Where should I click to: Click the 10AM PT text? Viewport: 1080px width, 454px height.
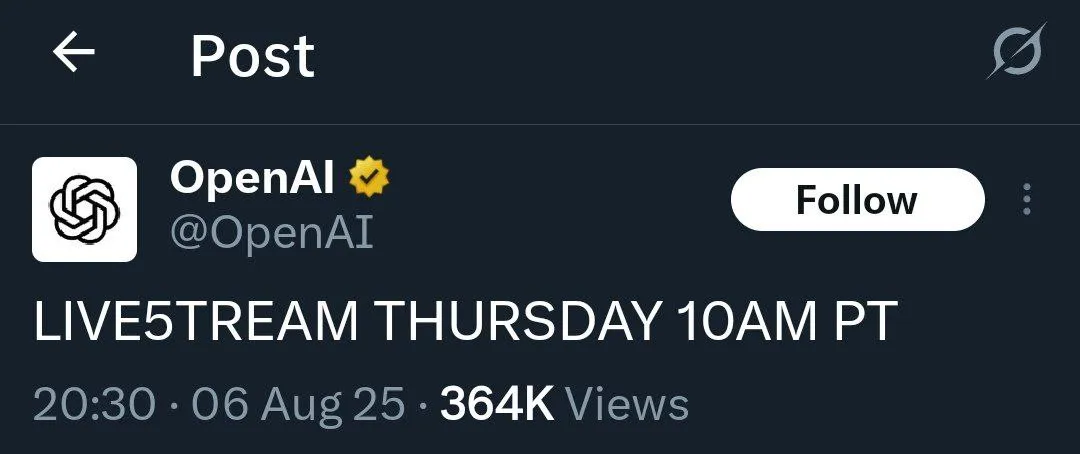787,322
